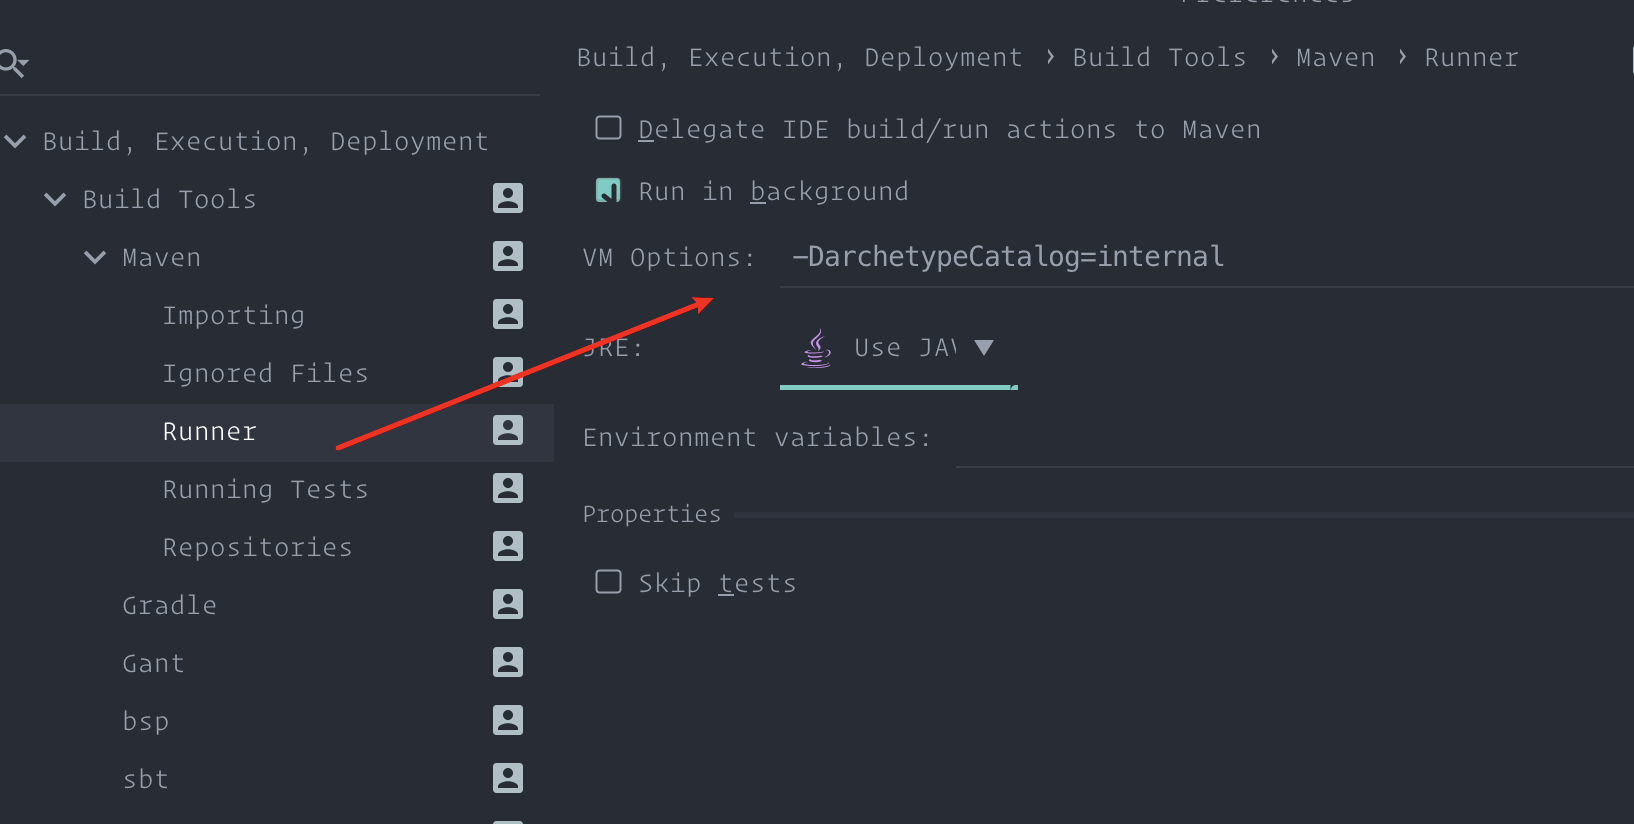Click the Java cup icon in JRE selector
This screenshot has width=1634, height=824.
point(817,348)
